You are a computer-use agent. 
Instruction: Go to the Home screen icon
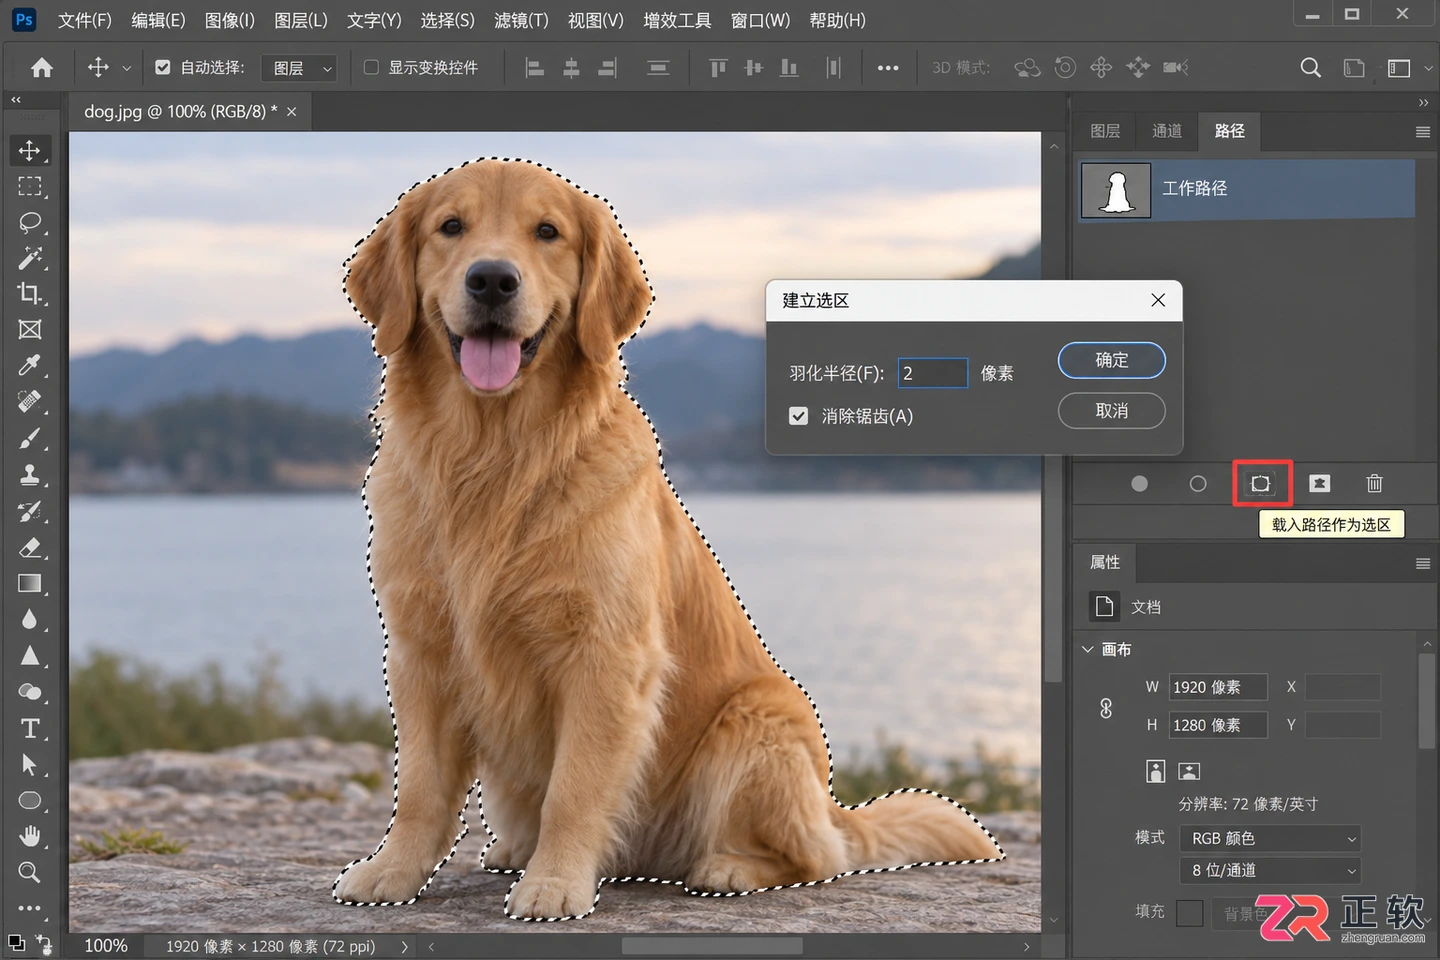[x=42, y=68]
